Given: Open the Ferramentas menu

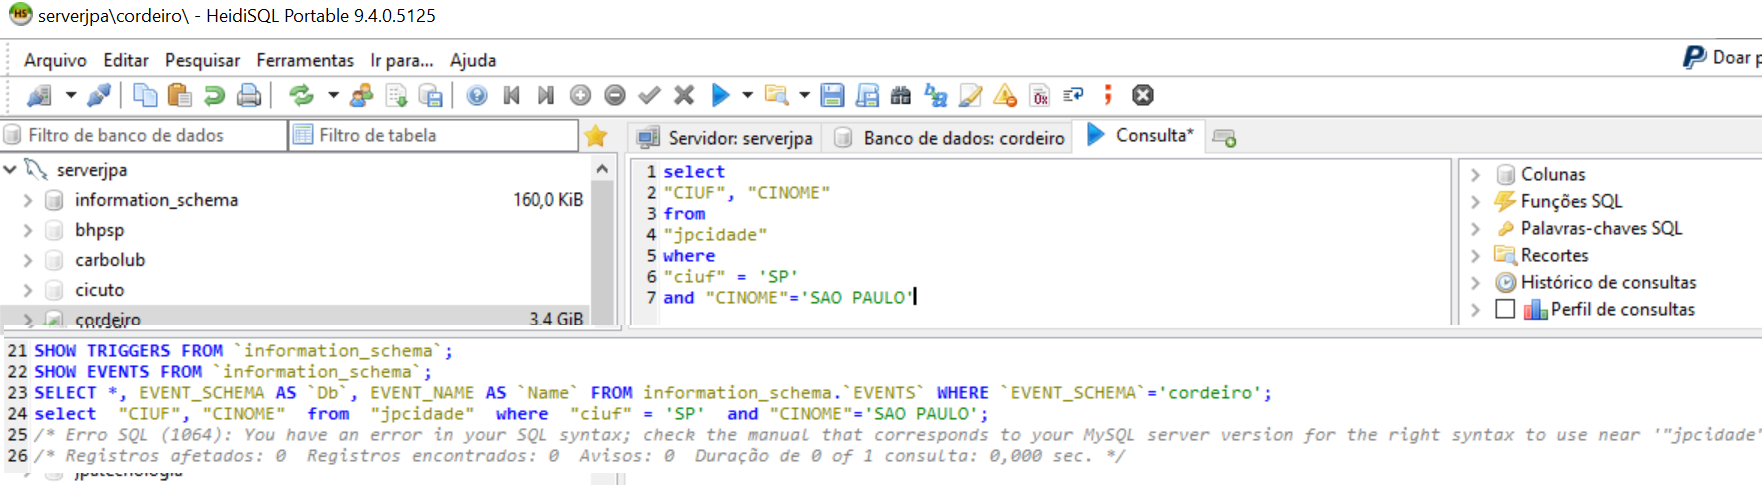Looking at the screenshot, I should [x=305, y=60].
